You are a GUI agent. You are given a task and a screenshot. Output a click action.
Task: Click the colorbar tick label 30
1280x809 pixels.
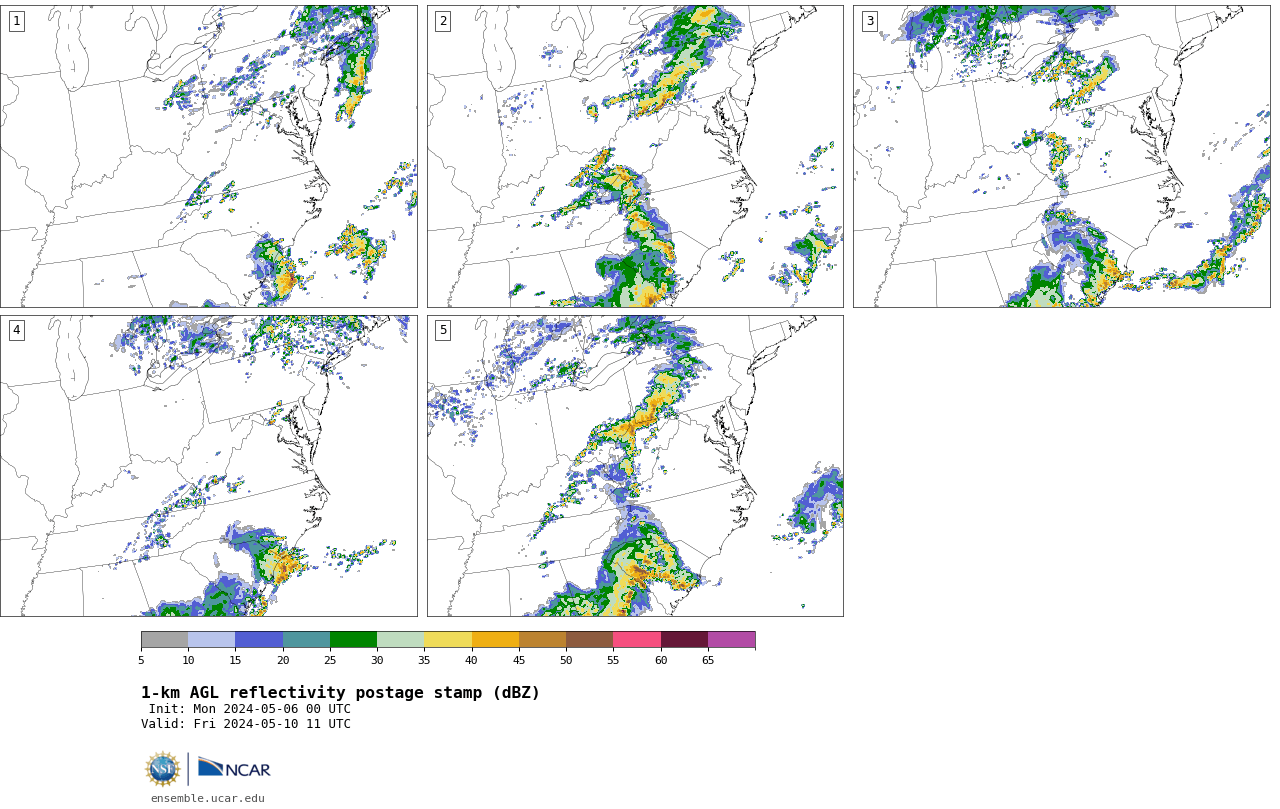[x=377, y=660]
